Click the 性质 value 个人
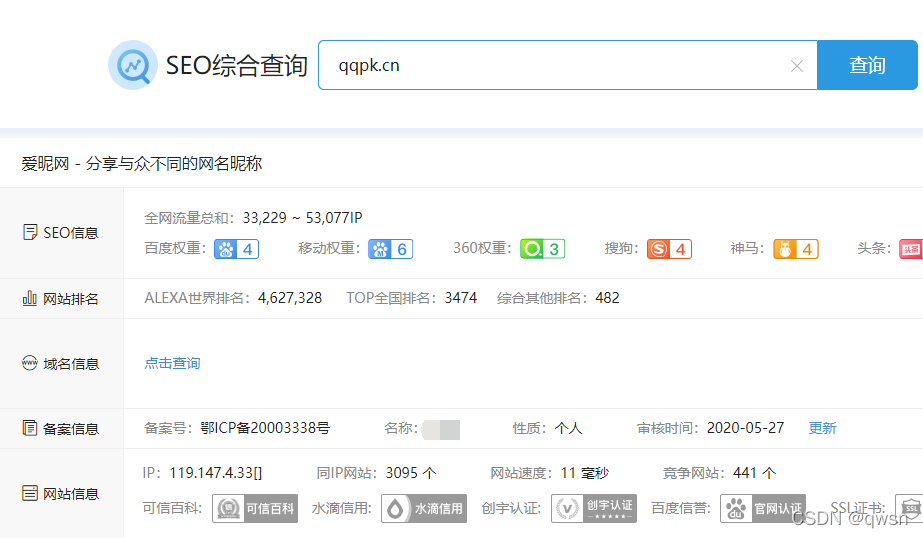 click(568, 428)
